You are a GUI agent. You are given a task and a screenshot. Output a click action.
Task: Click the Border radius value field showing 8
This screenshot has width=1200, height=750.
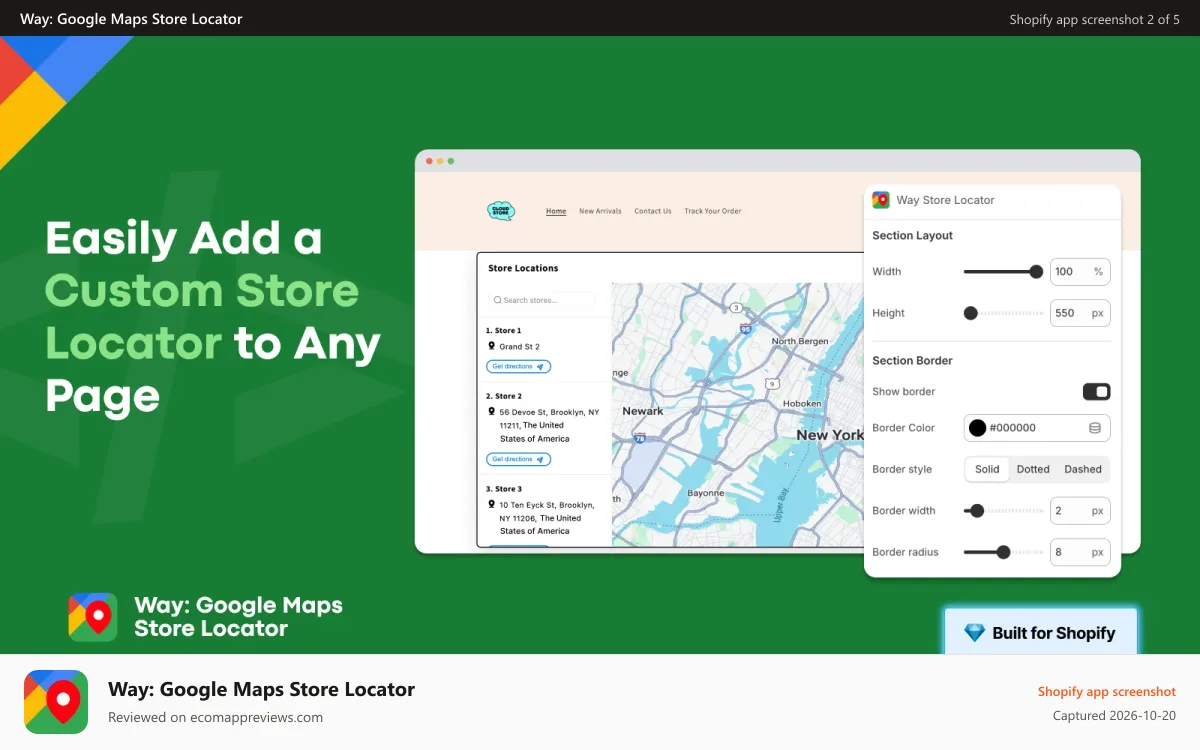pyautogui.click(x=1080, y=552)
